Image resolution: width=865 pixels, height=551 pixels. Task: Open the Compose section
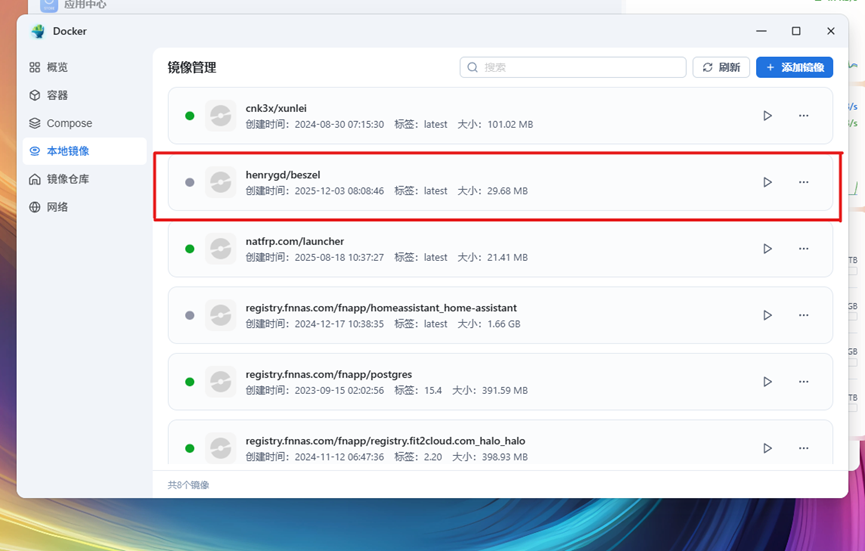point(84,123)
